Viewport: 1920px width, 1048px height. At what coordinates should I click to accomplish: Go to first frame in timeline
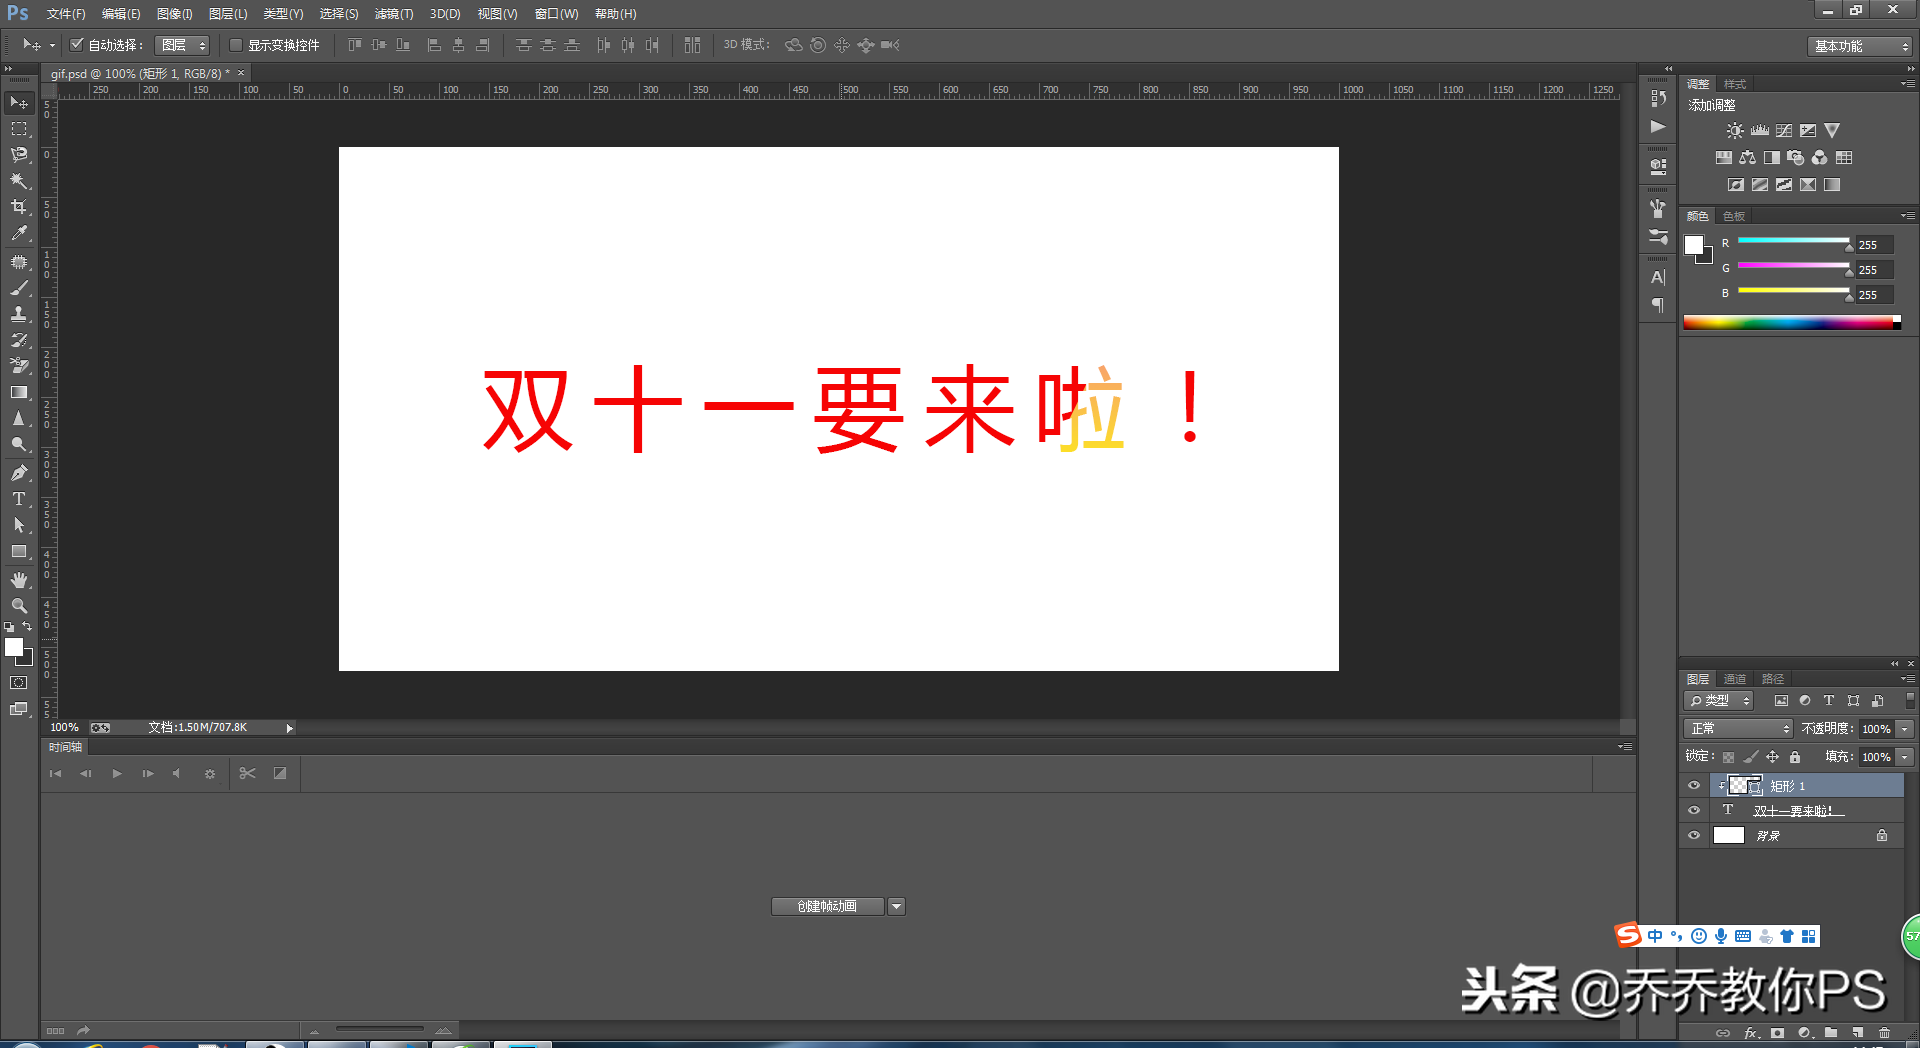pyautogui.click(x=56, y=774)
